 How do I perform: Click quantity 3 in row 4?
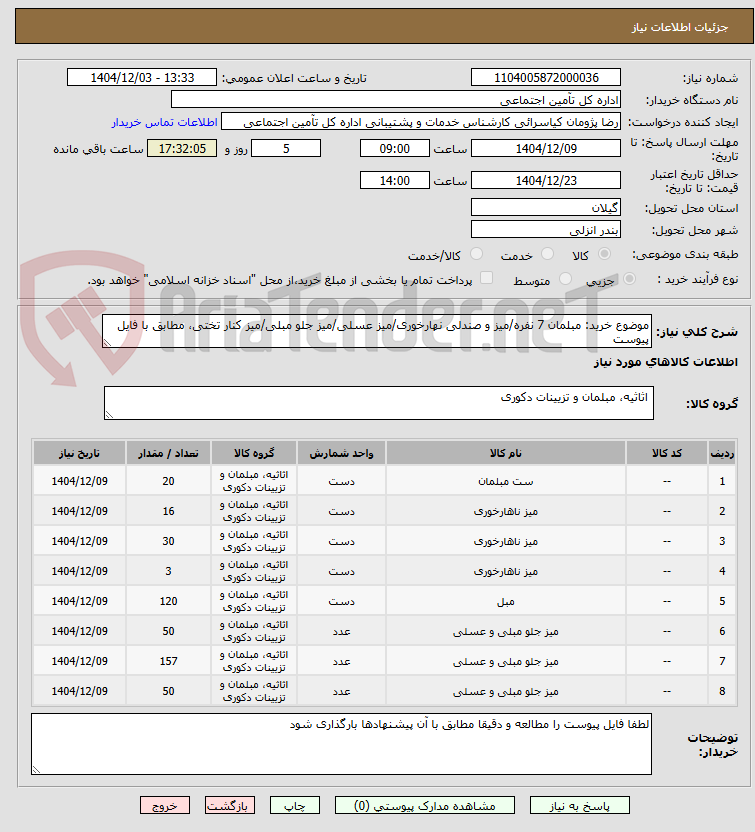point(168,571)
